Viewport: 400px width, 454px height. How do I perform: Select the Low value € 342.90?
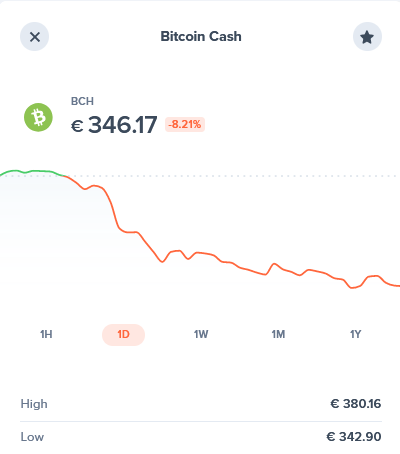354,437
